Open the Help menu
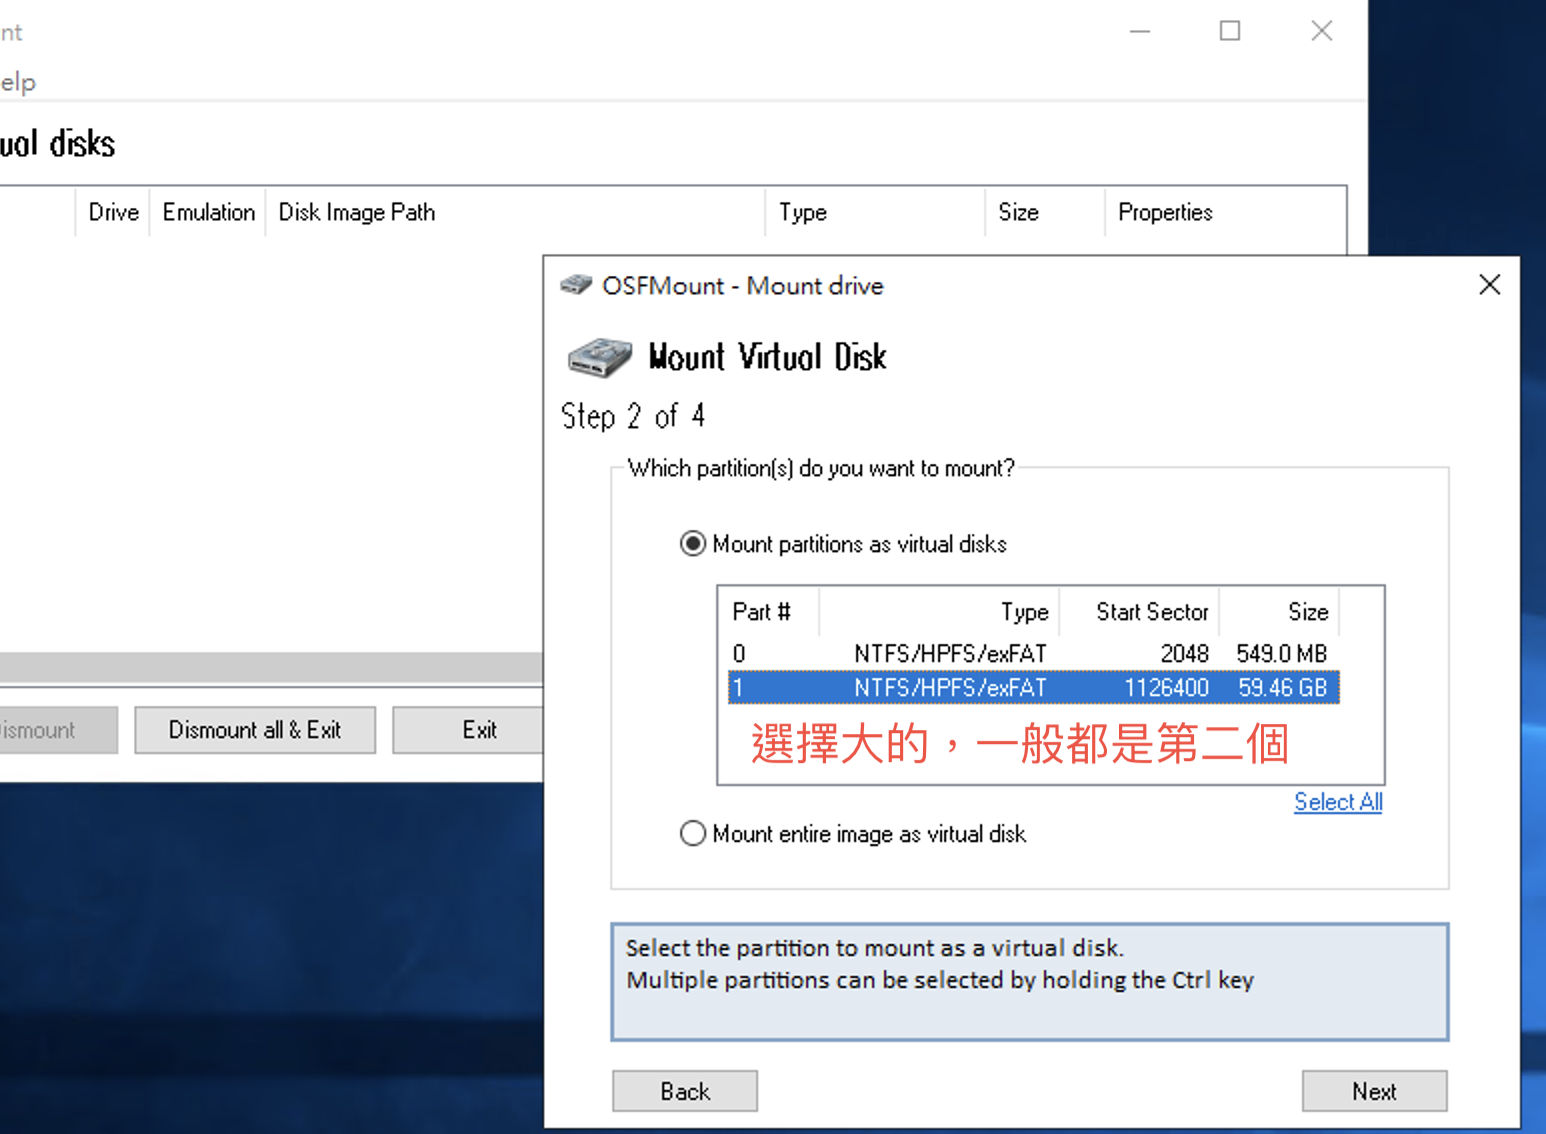The image size is (1546, 1134). [x=18, y=82]
